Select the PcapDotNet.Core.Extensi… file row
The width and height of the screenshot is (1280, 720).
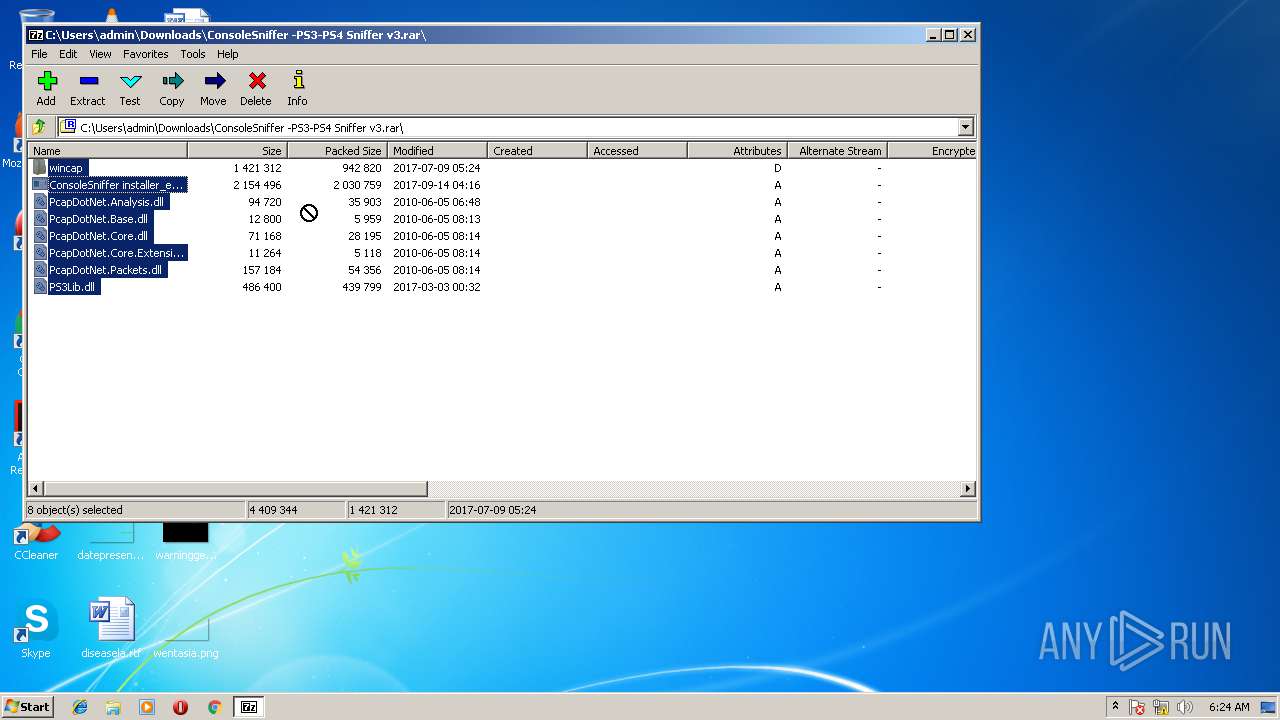(502, 253)
